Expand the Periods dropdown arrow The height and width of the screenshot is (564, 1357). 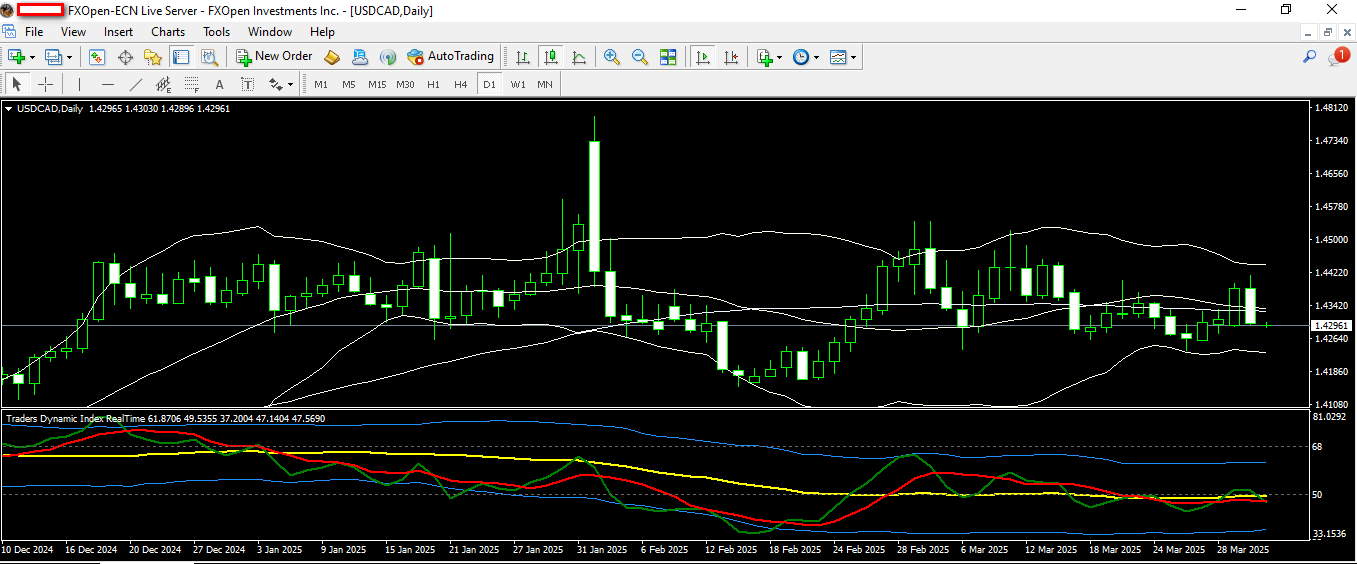pyautogui.click(x=816, y=57)
